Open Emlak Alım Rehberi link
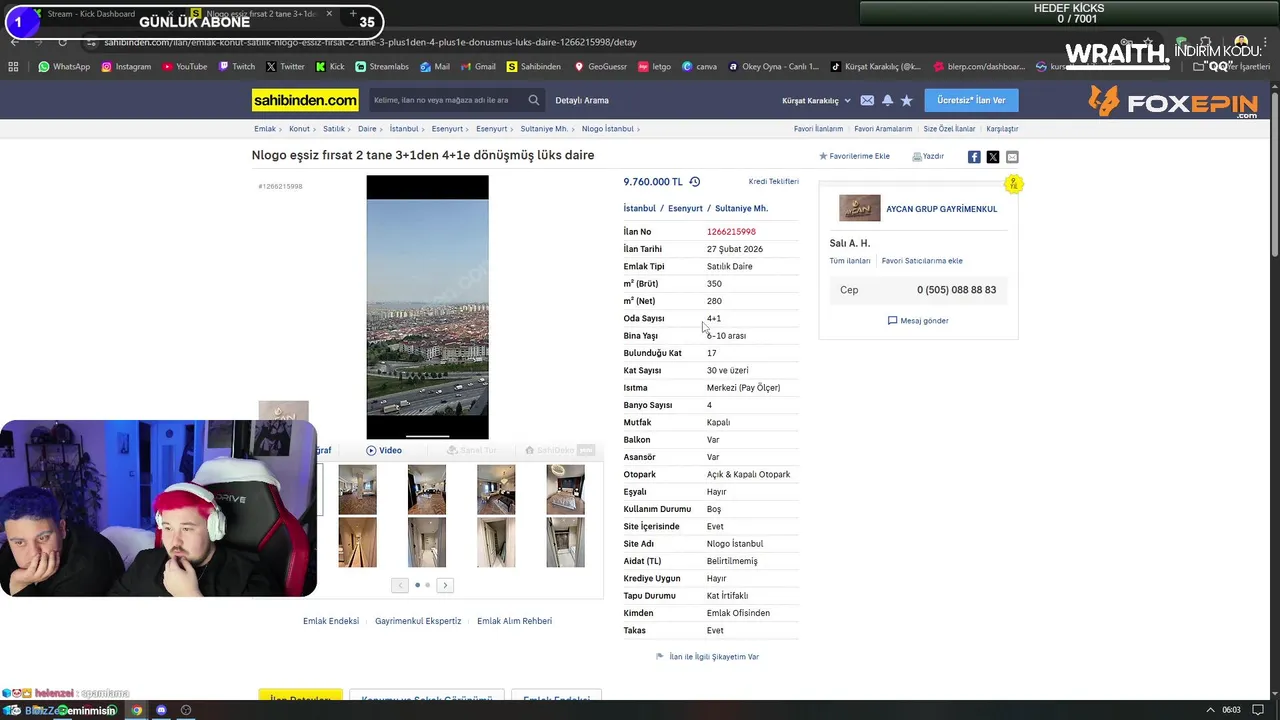1280x720 pixels. (514, 621)
